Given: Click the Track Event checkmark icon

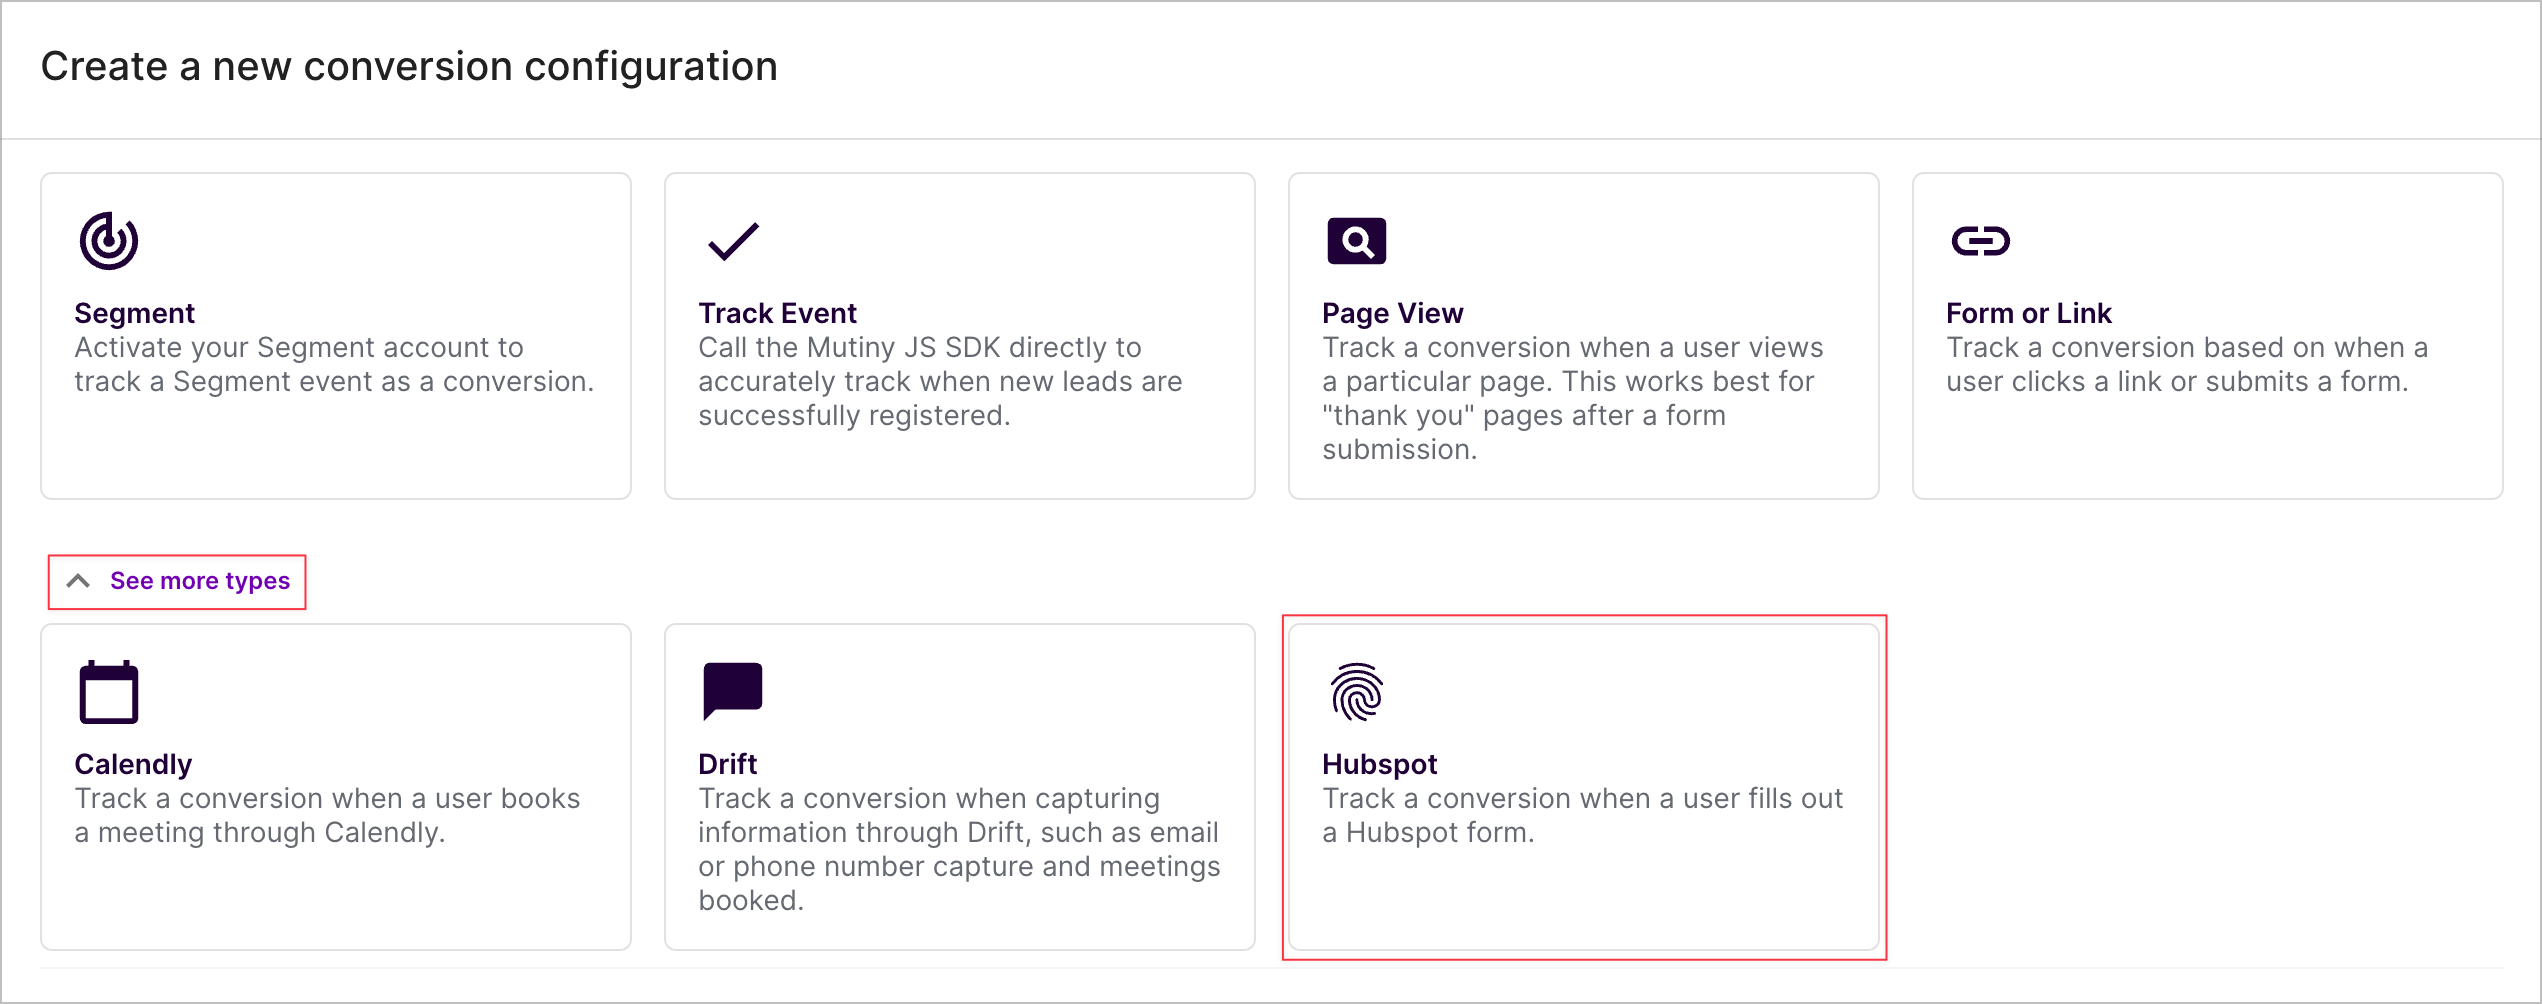Looking at the screenshot, I should pyautogui.click(x=733, y=241).
